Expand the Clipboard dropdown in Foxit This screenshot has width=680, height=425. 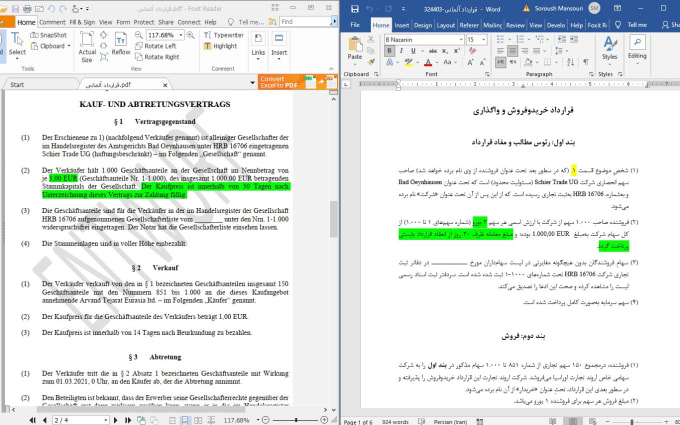(69, 46)
